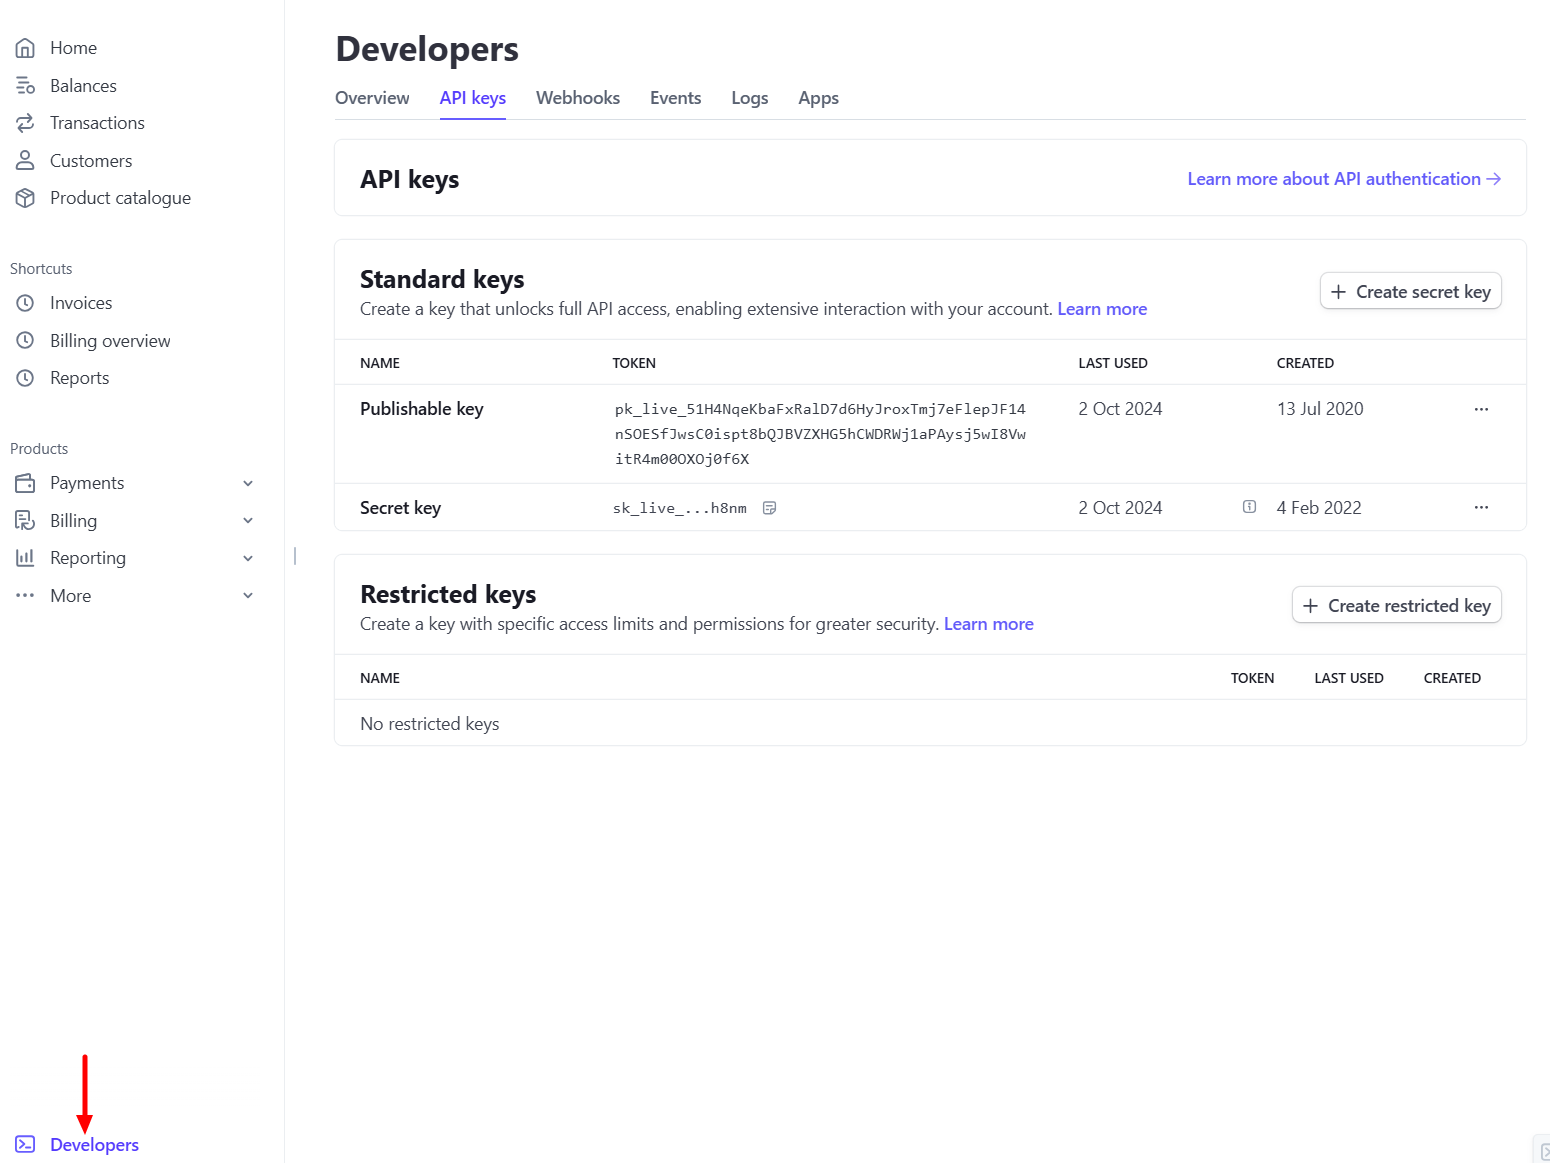Open the Secret key overflow menu
1550x1163 pixels.
click(1481, 508)
